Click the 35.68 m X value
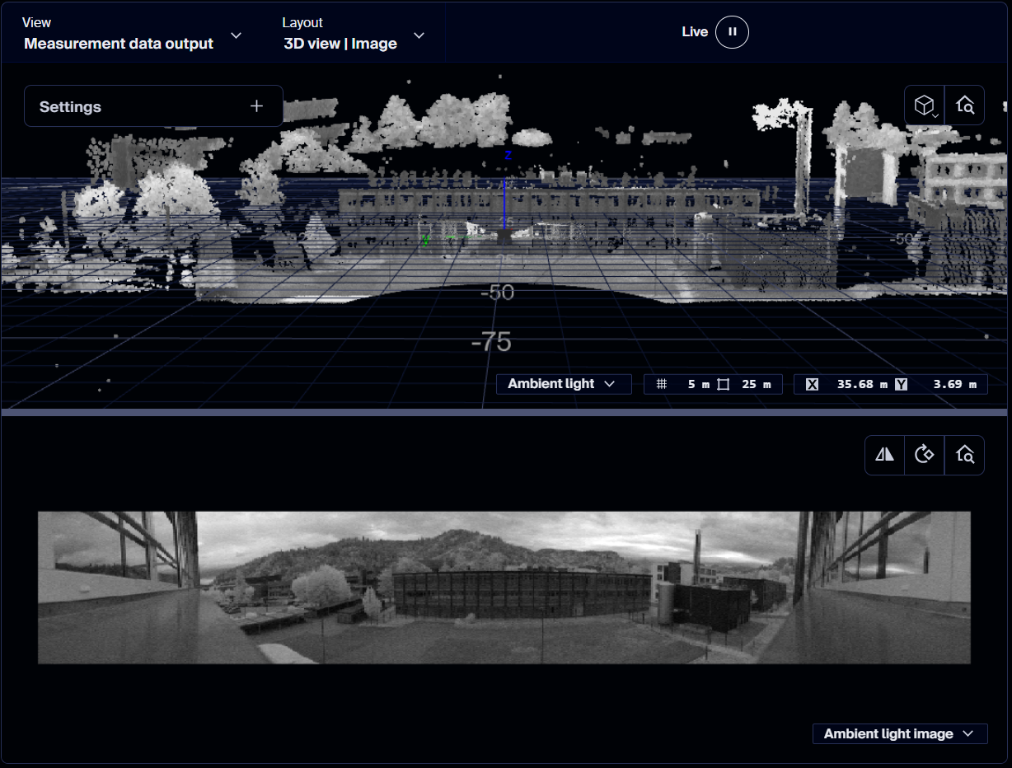This screenshot has height=768, width=1012. coord(862,385)
